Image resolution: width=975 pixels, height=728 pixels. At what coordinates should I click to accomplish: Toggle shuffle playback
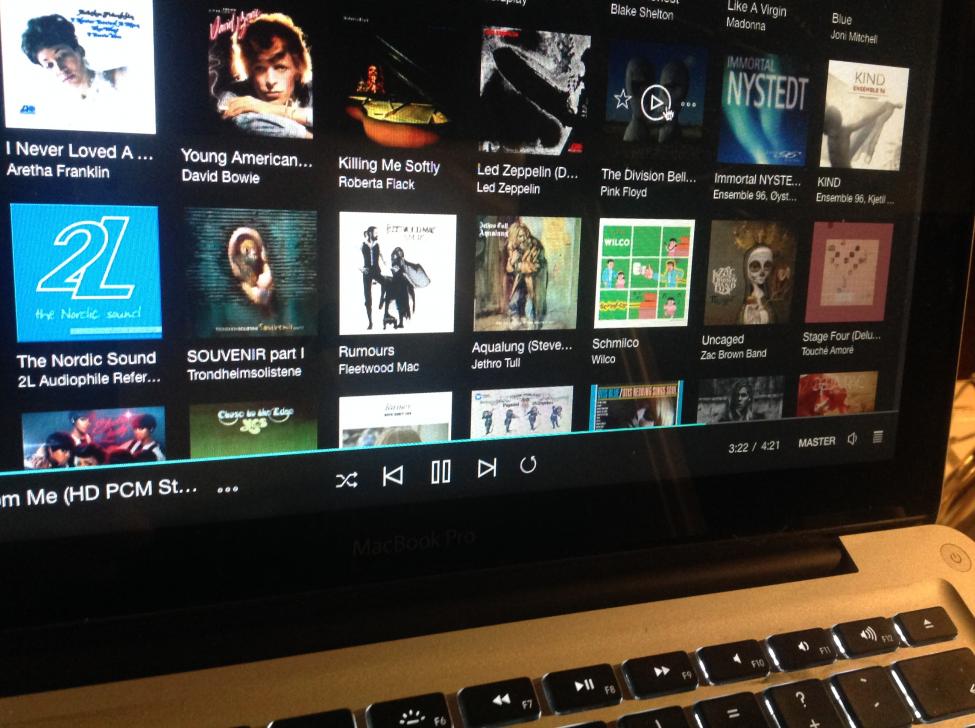(x=346, y=479)
